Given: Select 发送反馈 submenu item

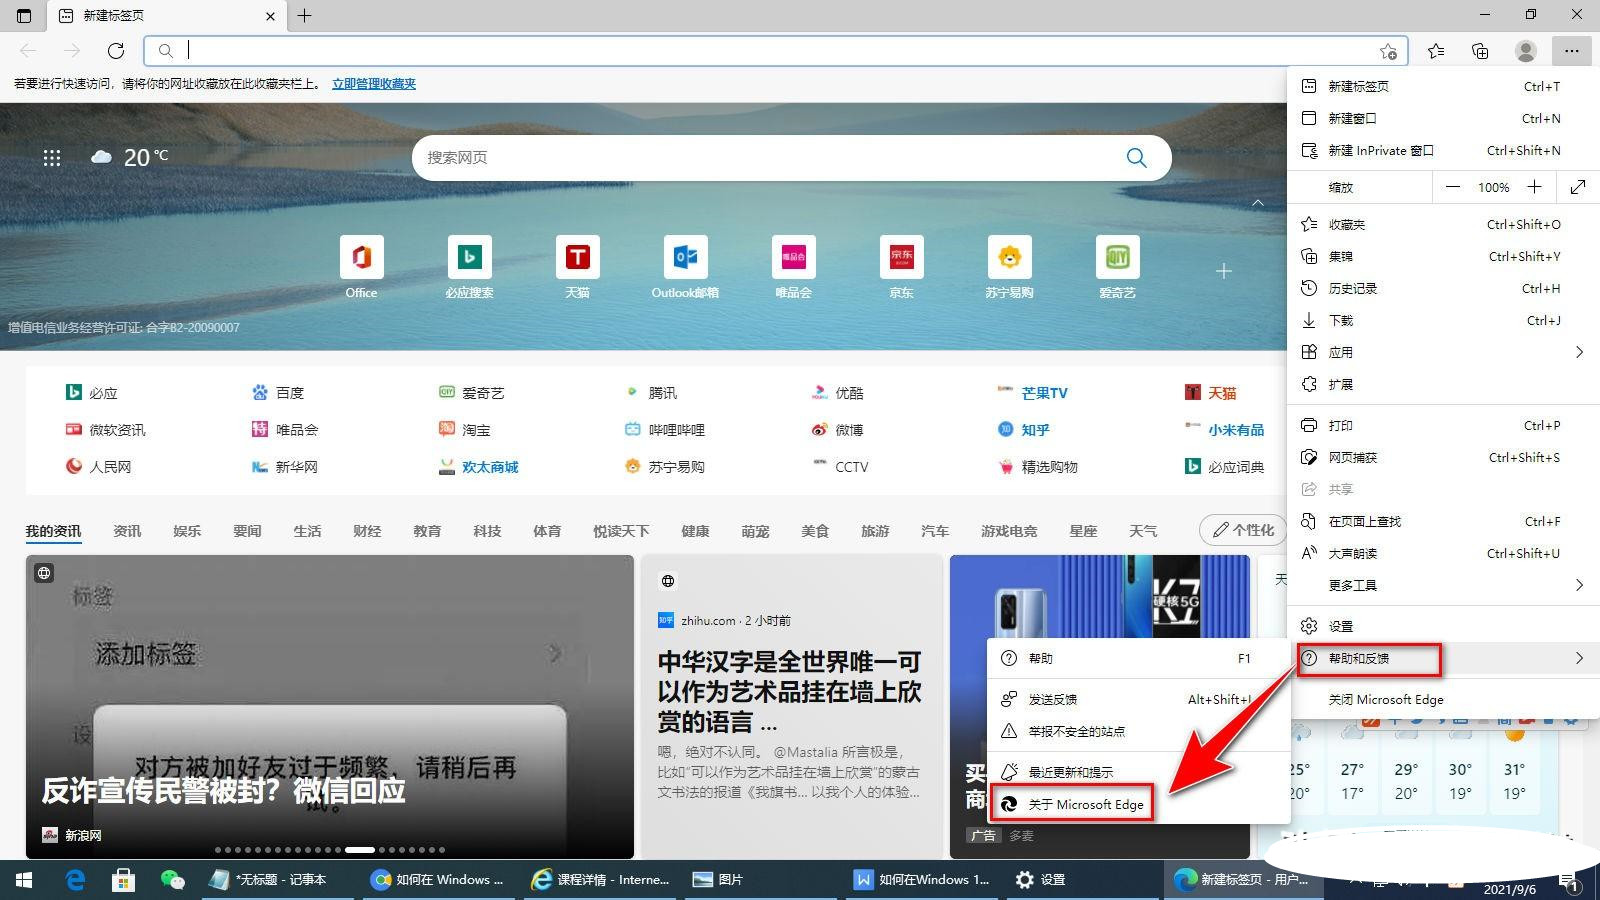Looking at the screenshot, I should 1138,699.
